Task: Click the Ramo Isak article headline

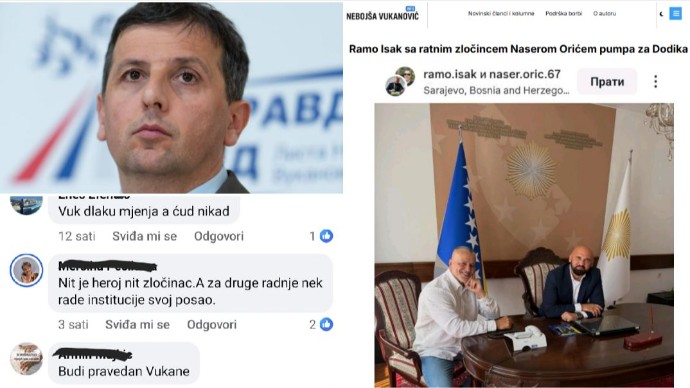Action: [518, 49]
